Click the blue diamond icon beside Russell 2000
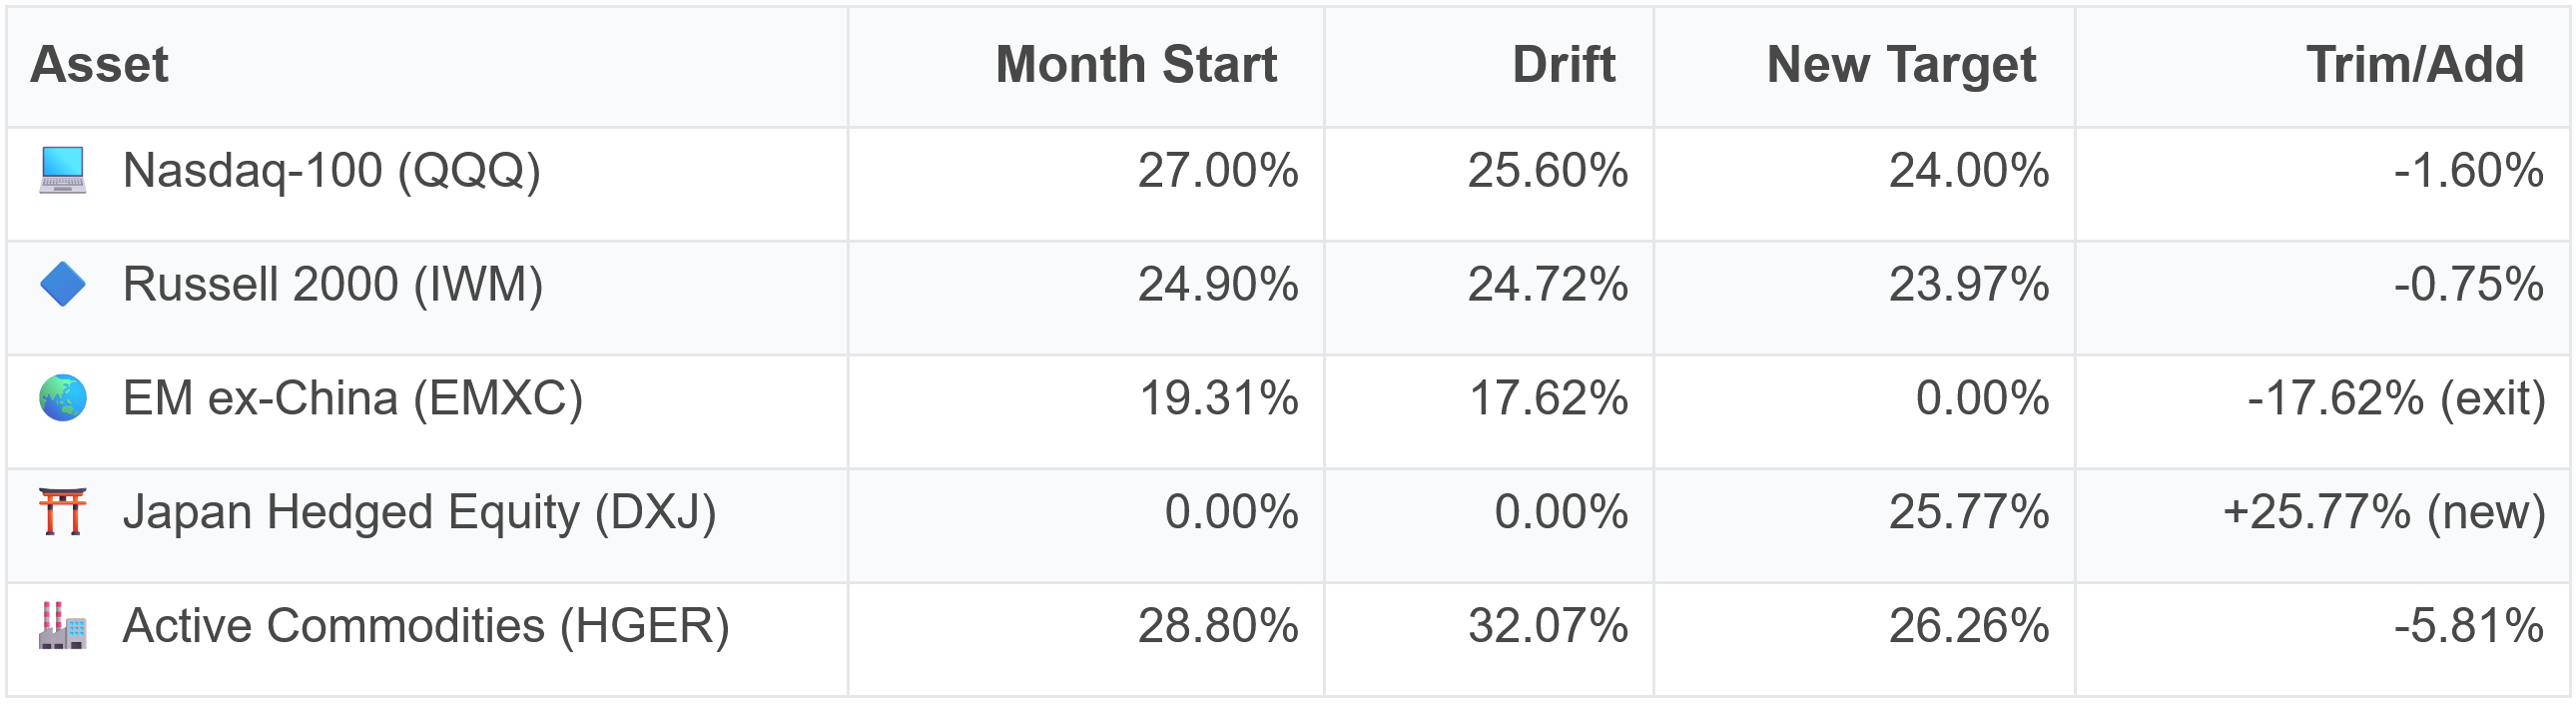 point(63,284)
